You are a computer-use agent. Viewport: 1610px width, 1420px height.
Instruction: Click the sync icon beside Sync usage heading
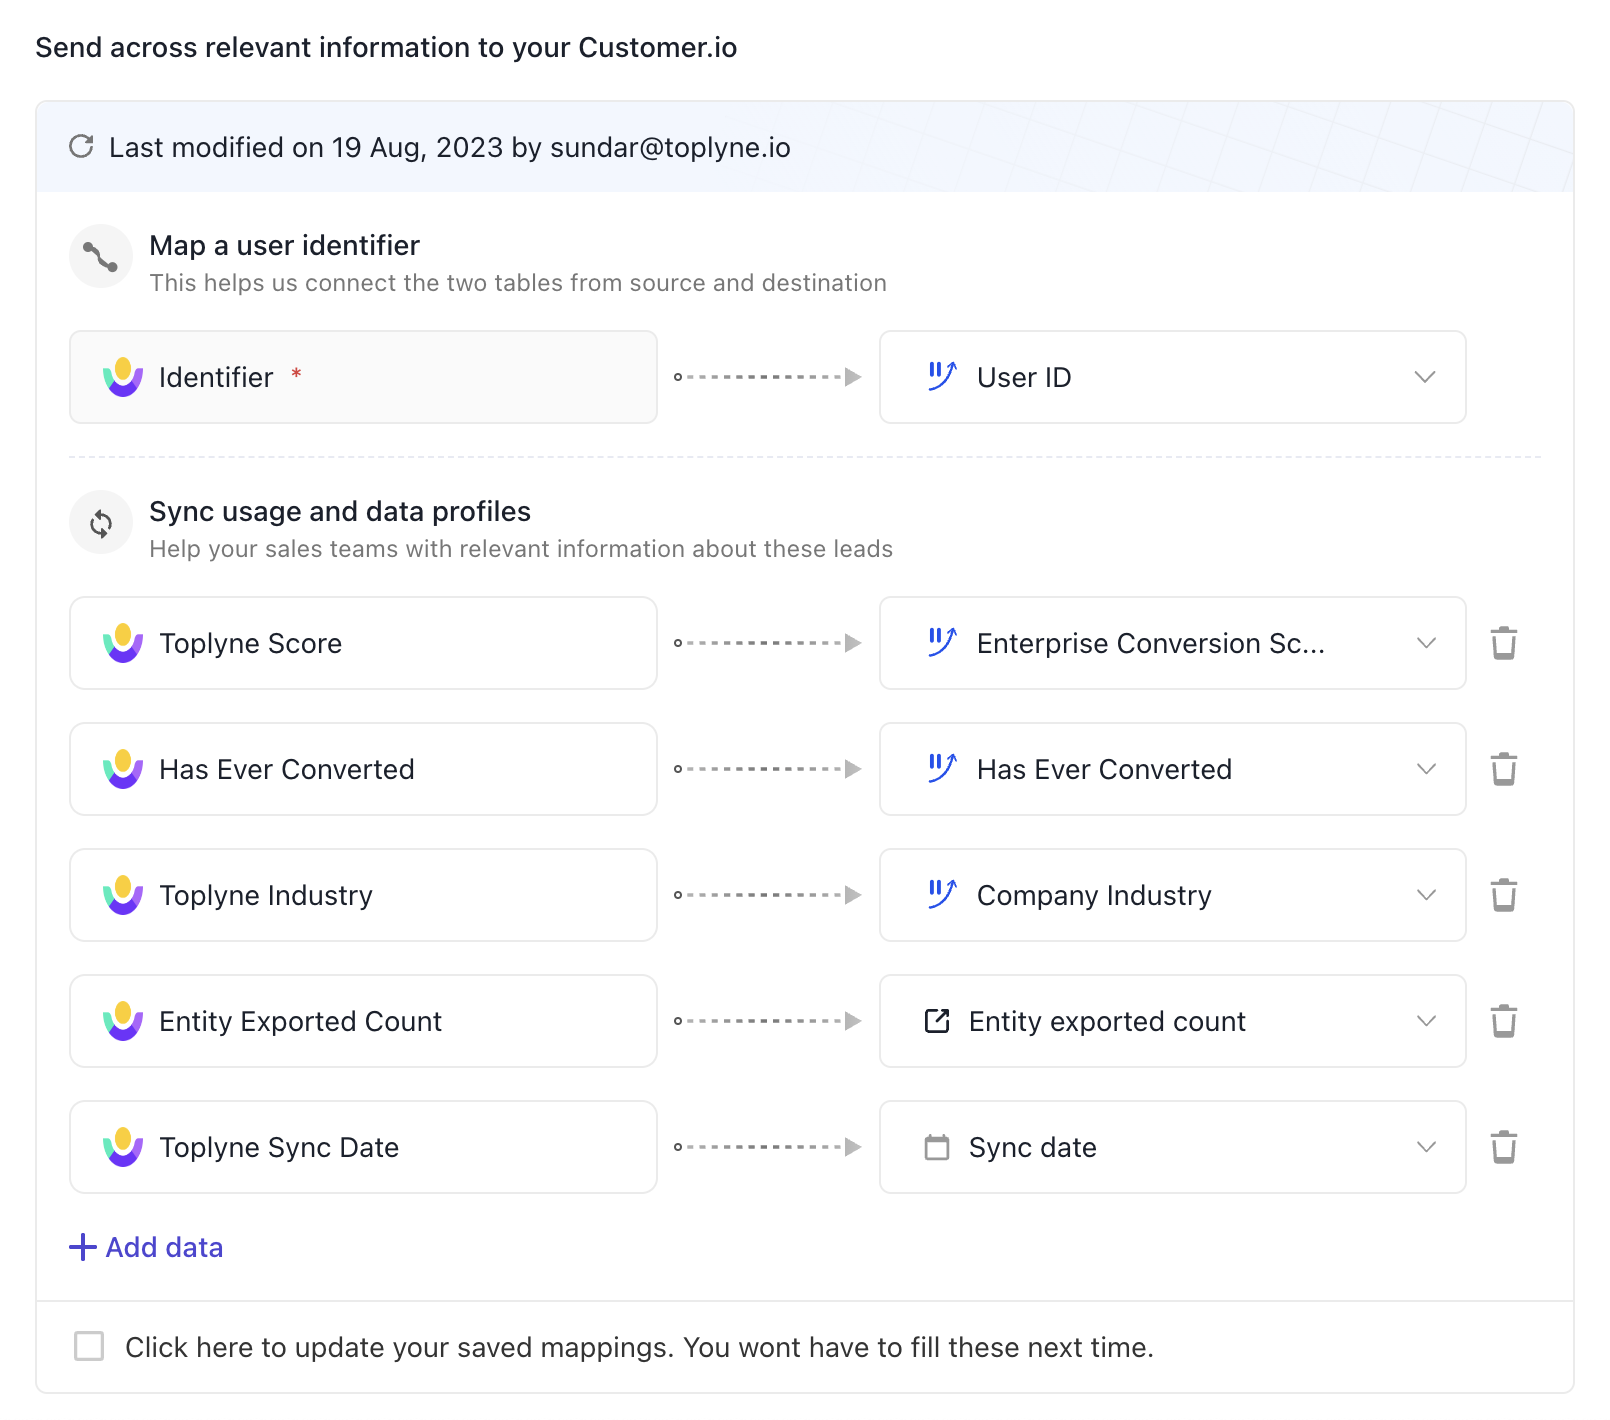(101, 523)
